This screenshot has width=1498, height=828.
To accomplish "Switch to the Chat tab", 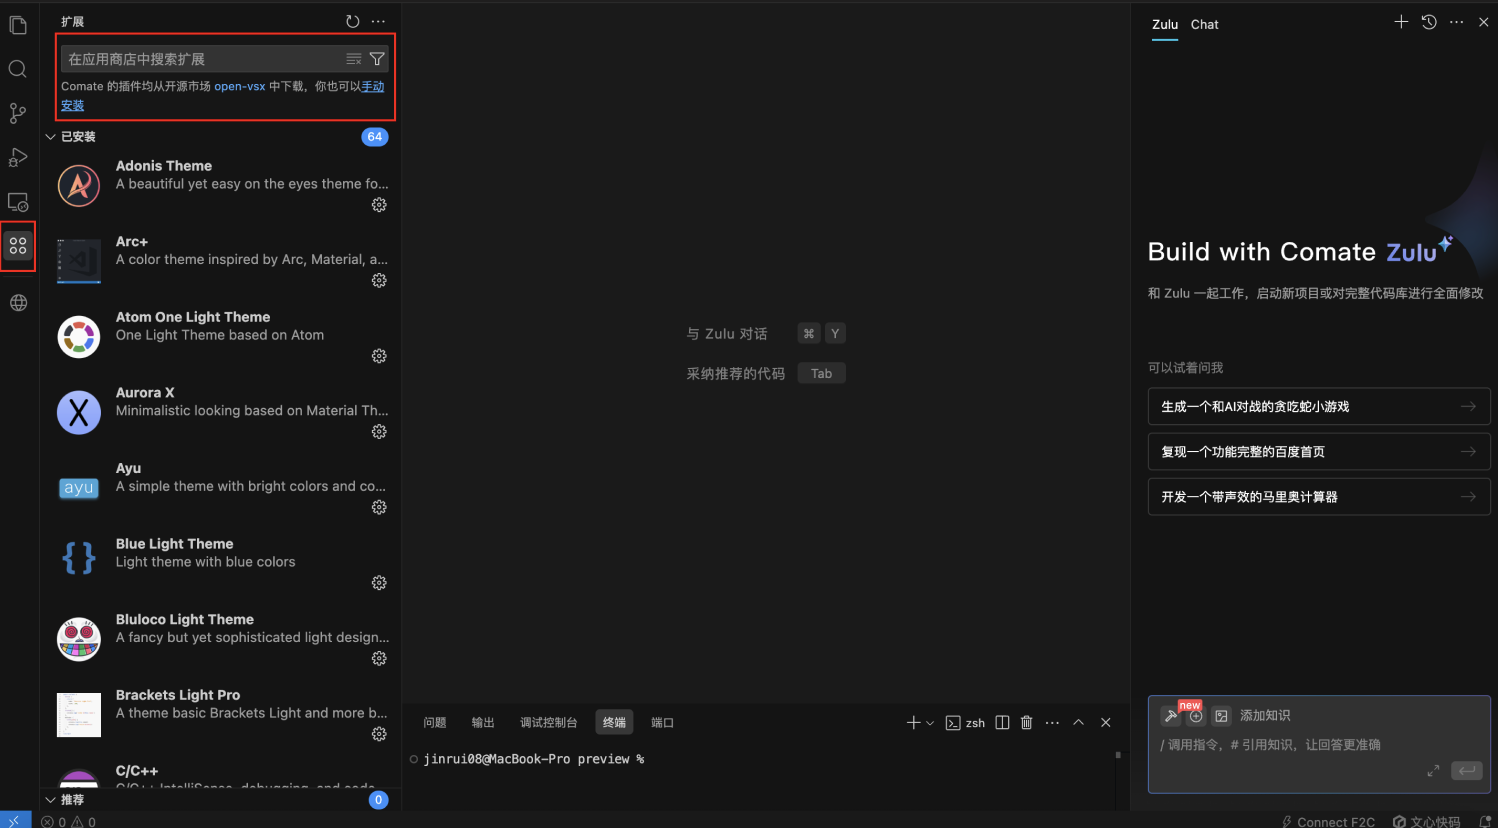I will 1205,25.
